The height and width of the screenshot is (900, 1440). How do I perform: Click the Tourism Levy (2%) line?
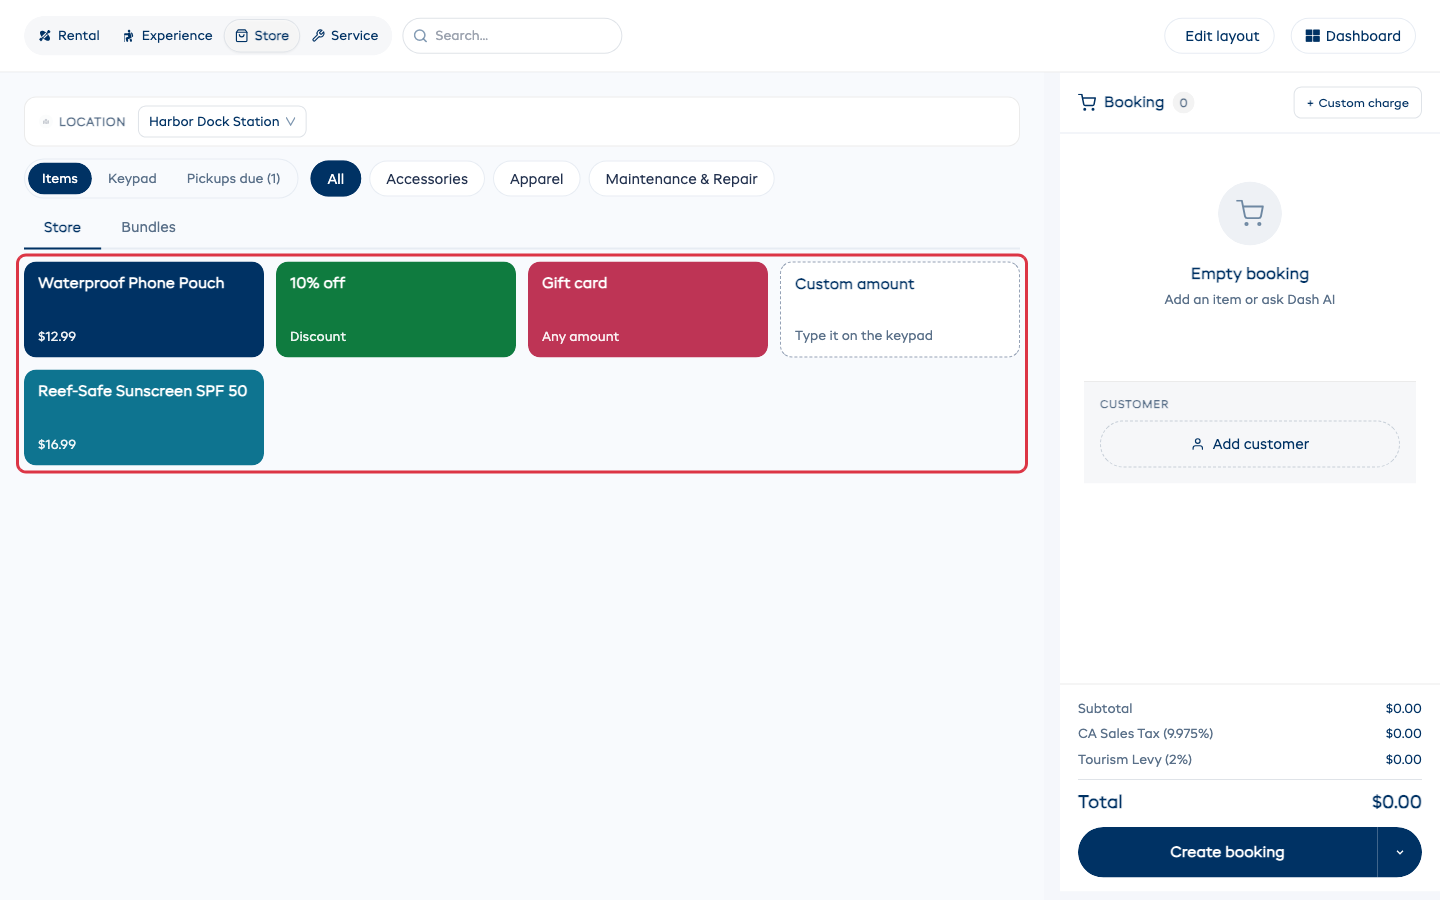tap(1250, 760)
